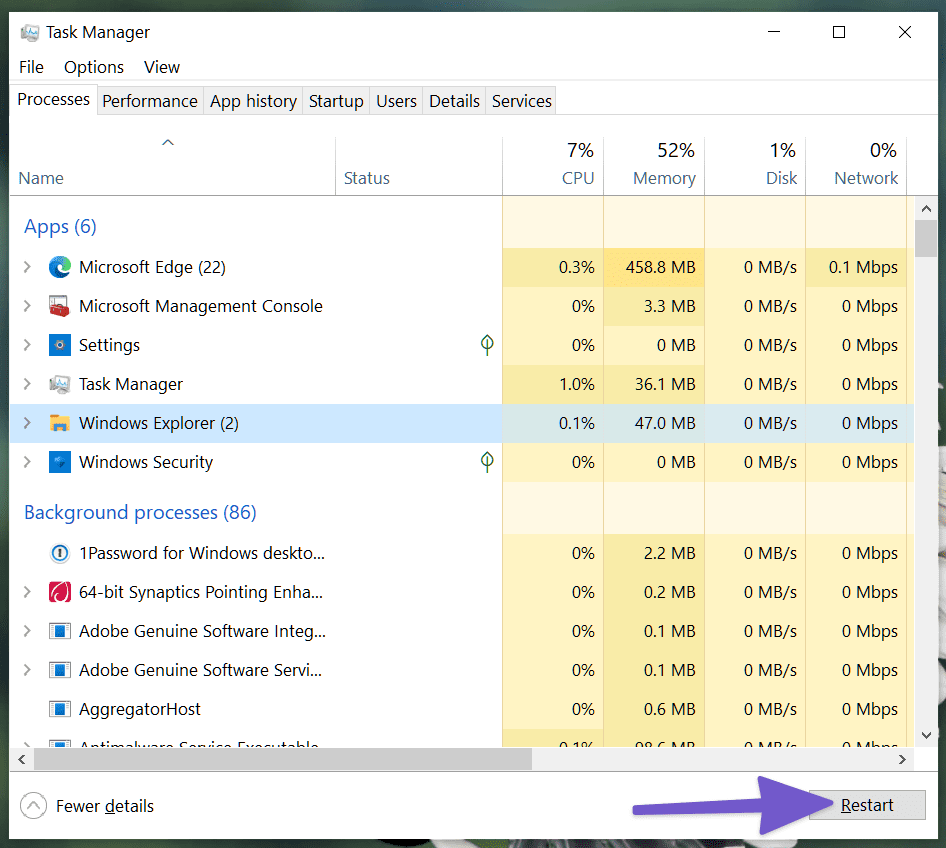
Task: Sort by the Name column header
Action: click(173, 166)
